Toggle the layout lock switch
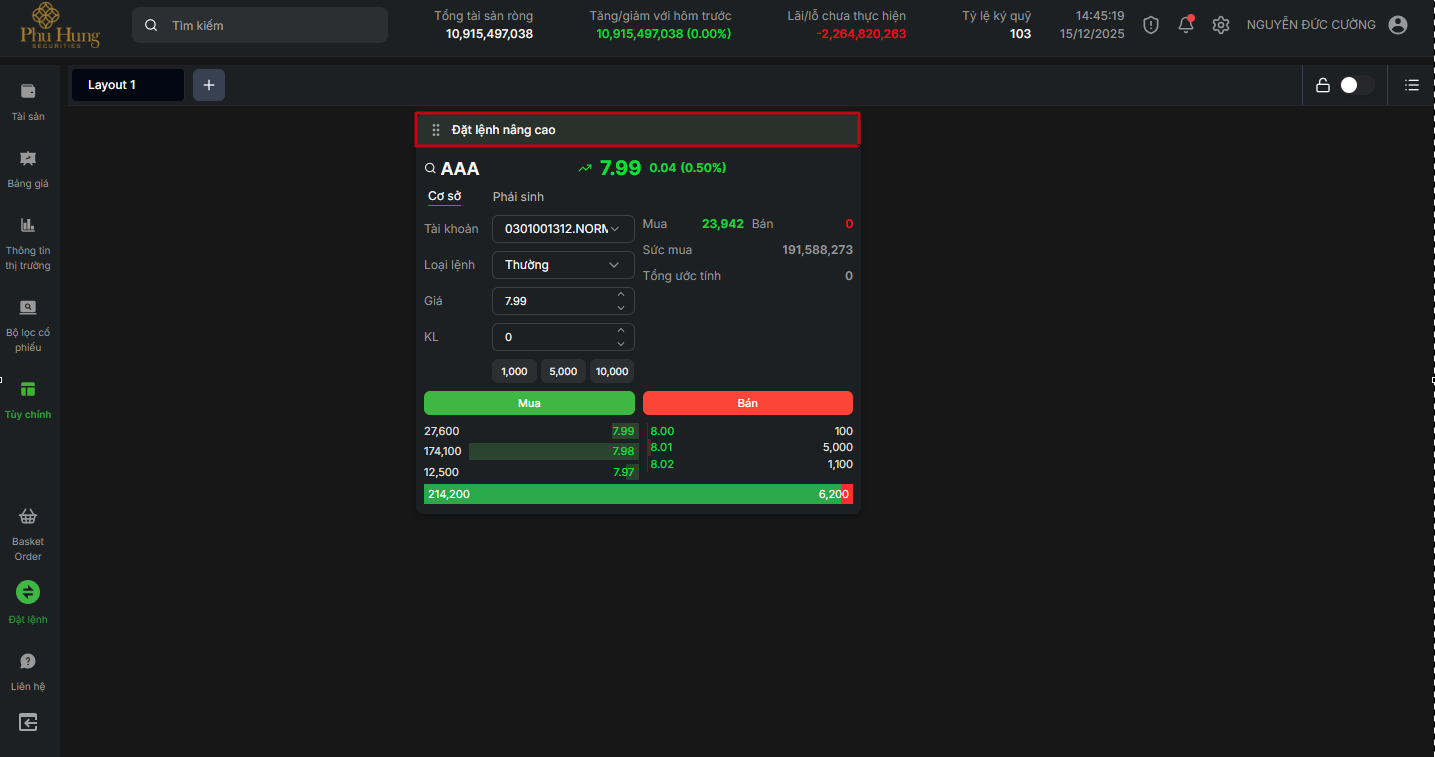Image resolution: width=1435 pixels, height=757 pixels. 1356,85
